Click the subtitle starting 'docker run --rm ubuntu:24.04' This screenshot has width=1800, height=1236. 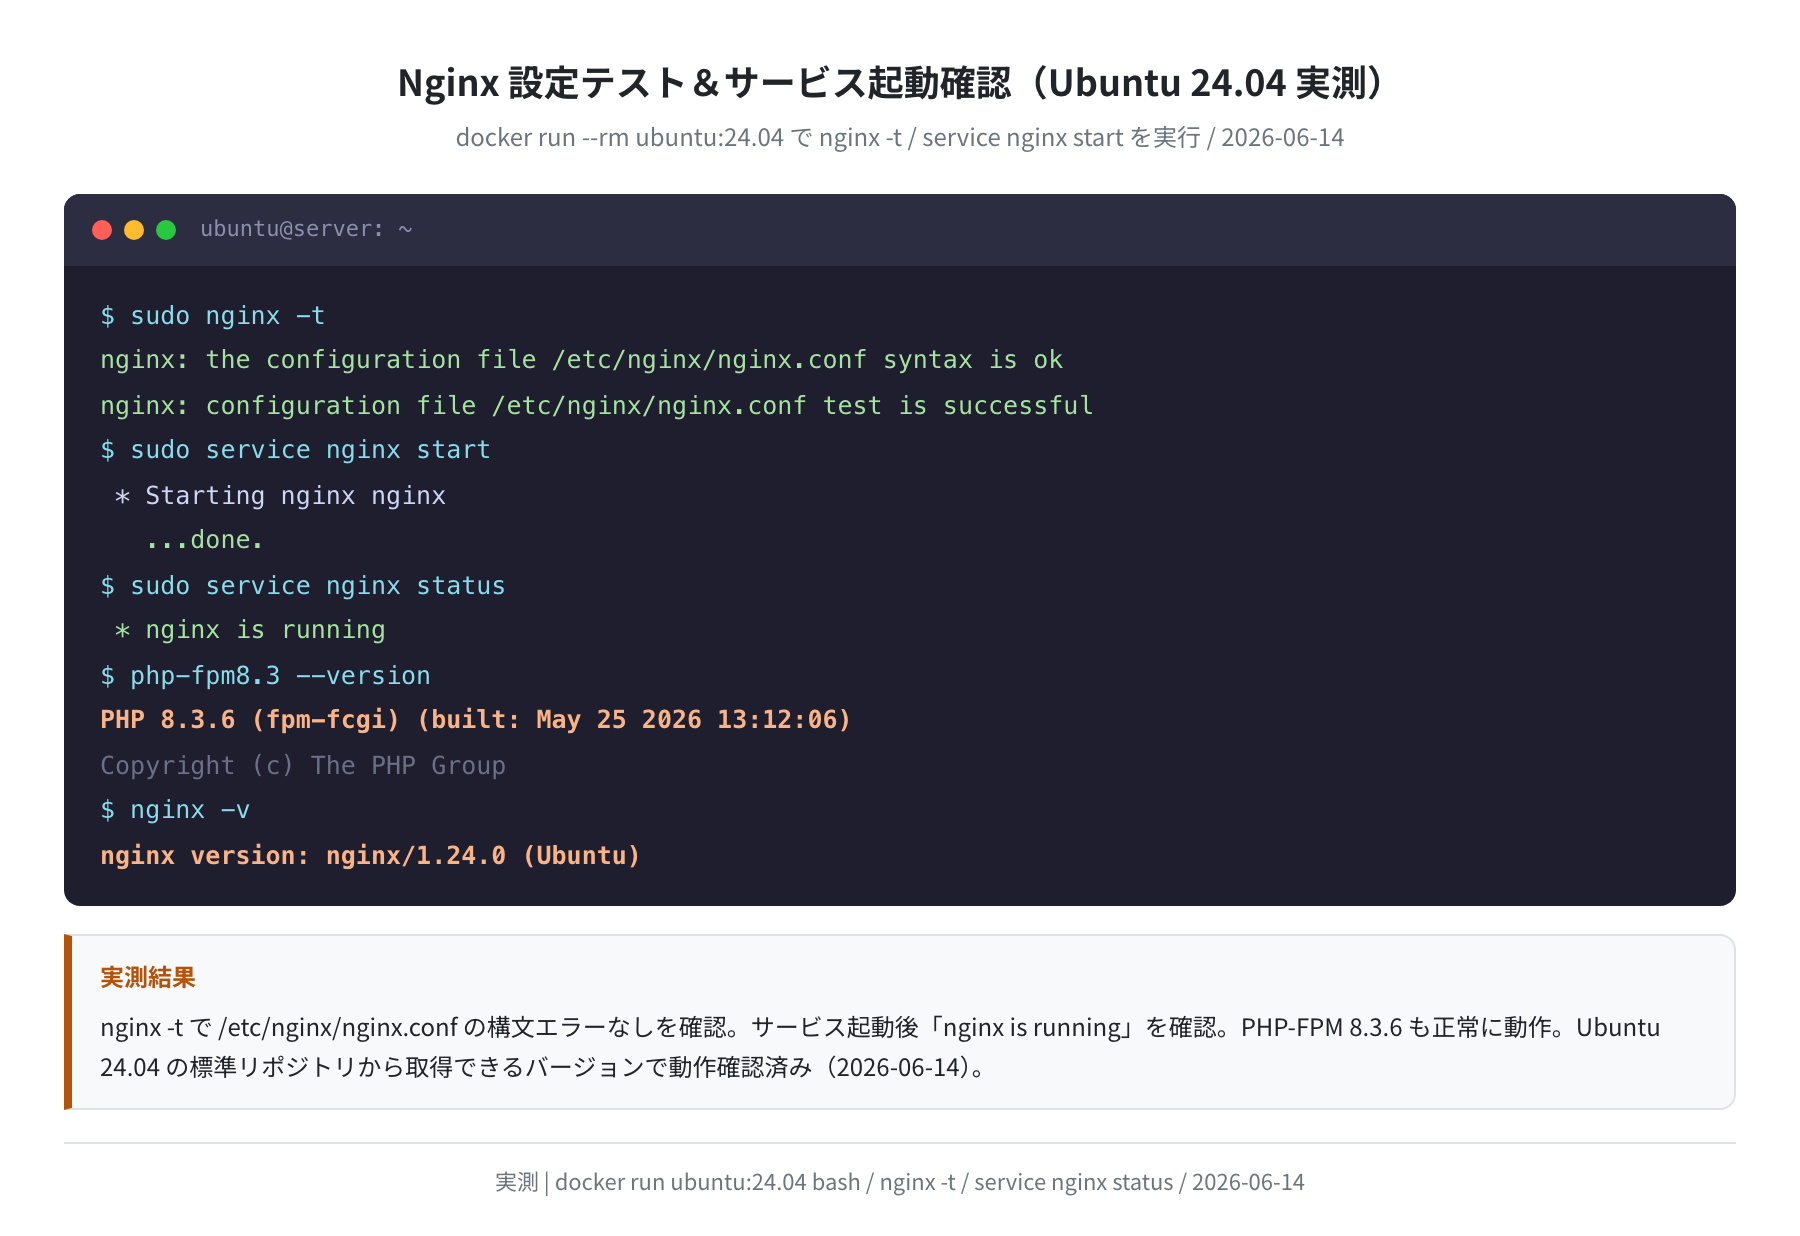pos(900,137)
